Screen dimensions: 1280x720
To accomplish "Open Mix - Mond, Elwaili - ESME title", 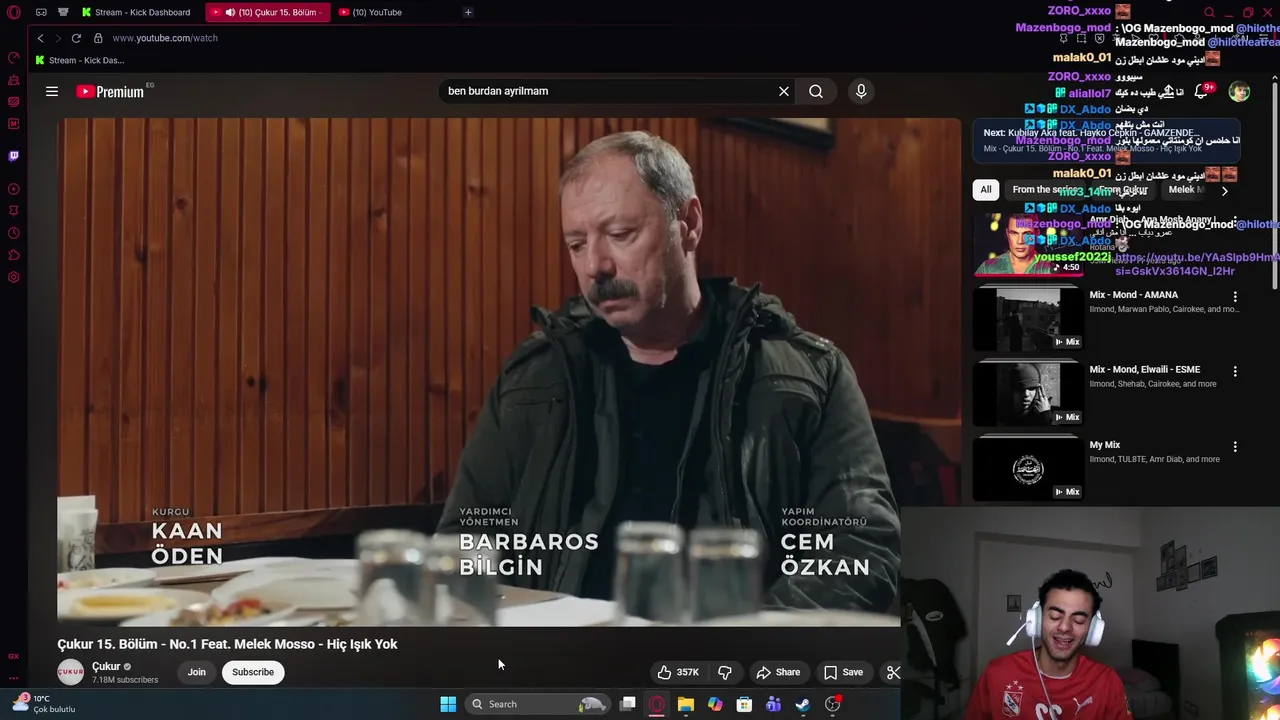I will [1144, 370].
